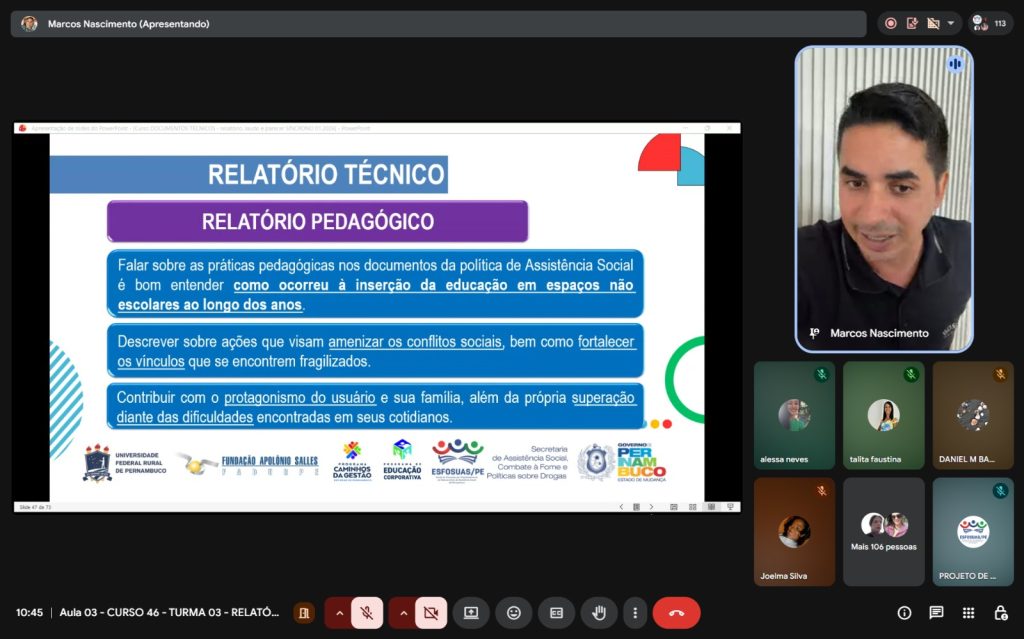Image resolution: width=1024 pixels, height=639 pixels.
Task: Open the three-dot more options menu
Action: click(x=634, y=612)
